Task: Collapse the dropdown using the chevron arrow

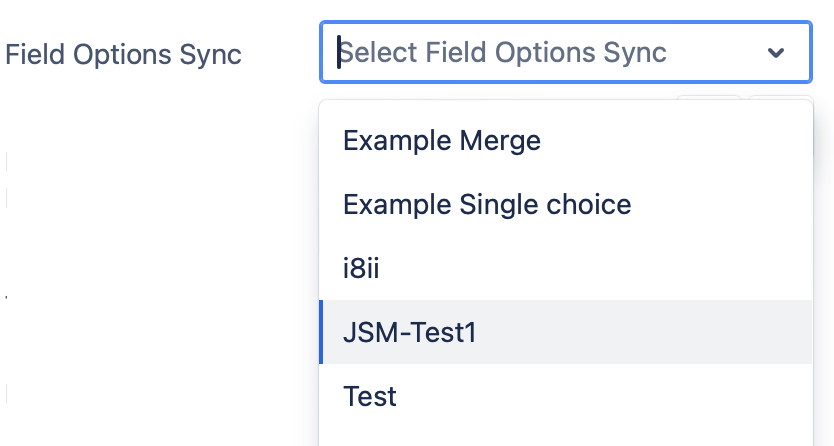Action: (776, 53)
